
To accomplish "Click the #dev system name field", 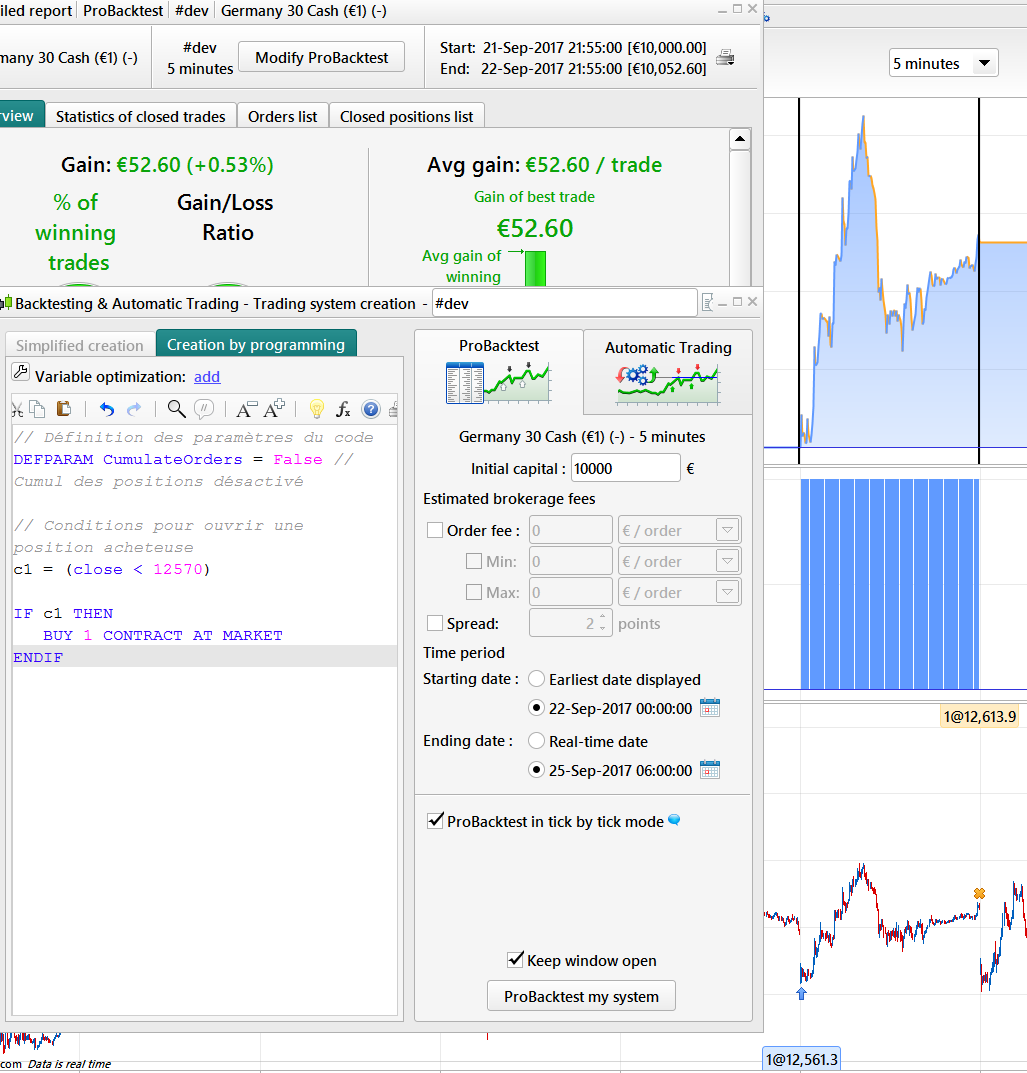I will click(x=564, y=303).
